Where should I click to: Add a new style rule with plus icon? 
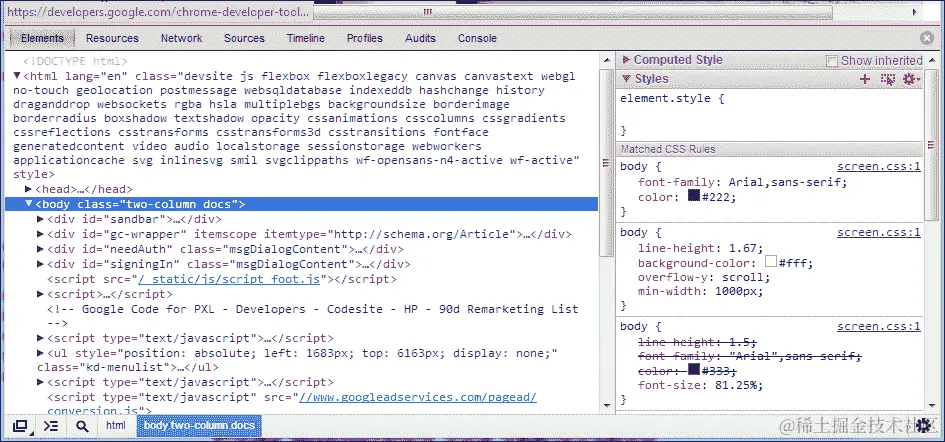(865, 79)
